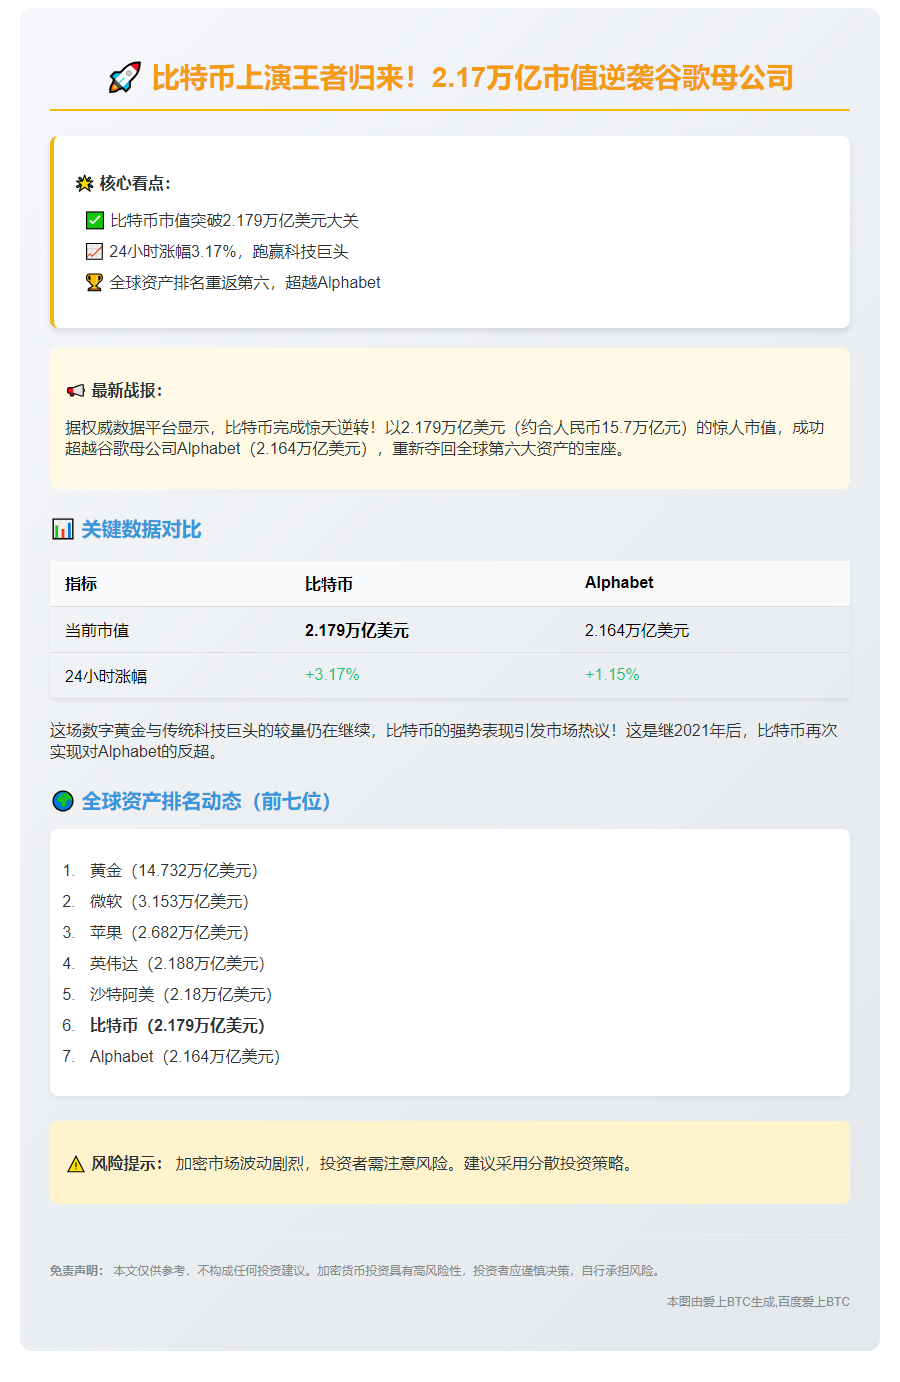Select the 比特币 column header
The width and height of the screenshot is (900, 1382).
click(x=329, y=584)
